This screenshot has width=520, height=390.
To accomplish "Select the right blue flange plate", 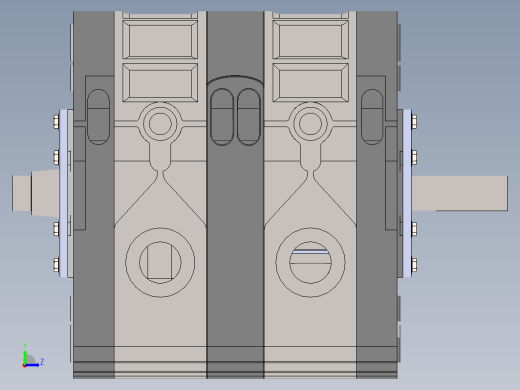I will (407, 193).
